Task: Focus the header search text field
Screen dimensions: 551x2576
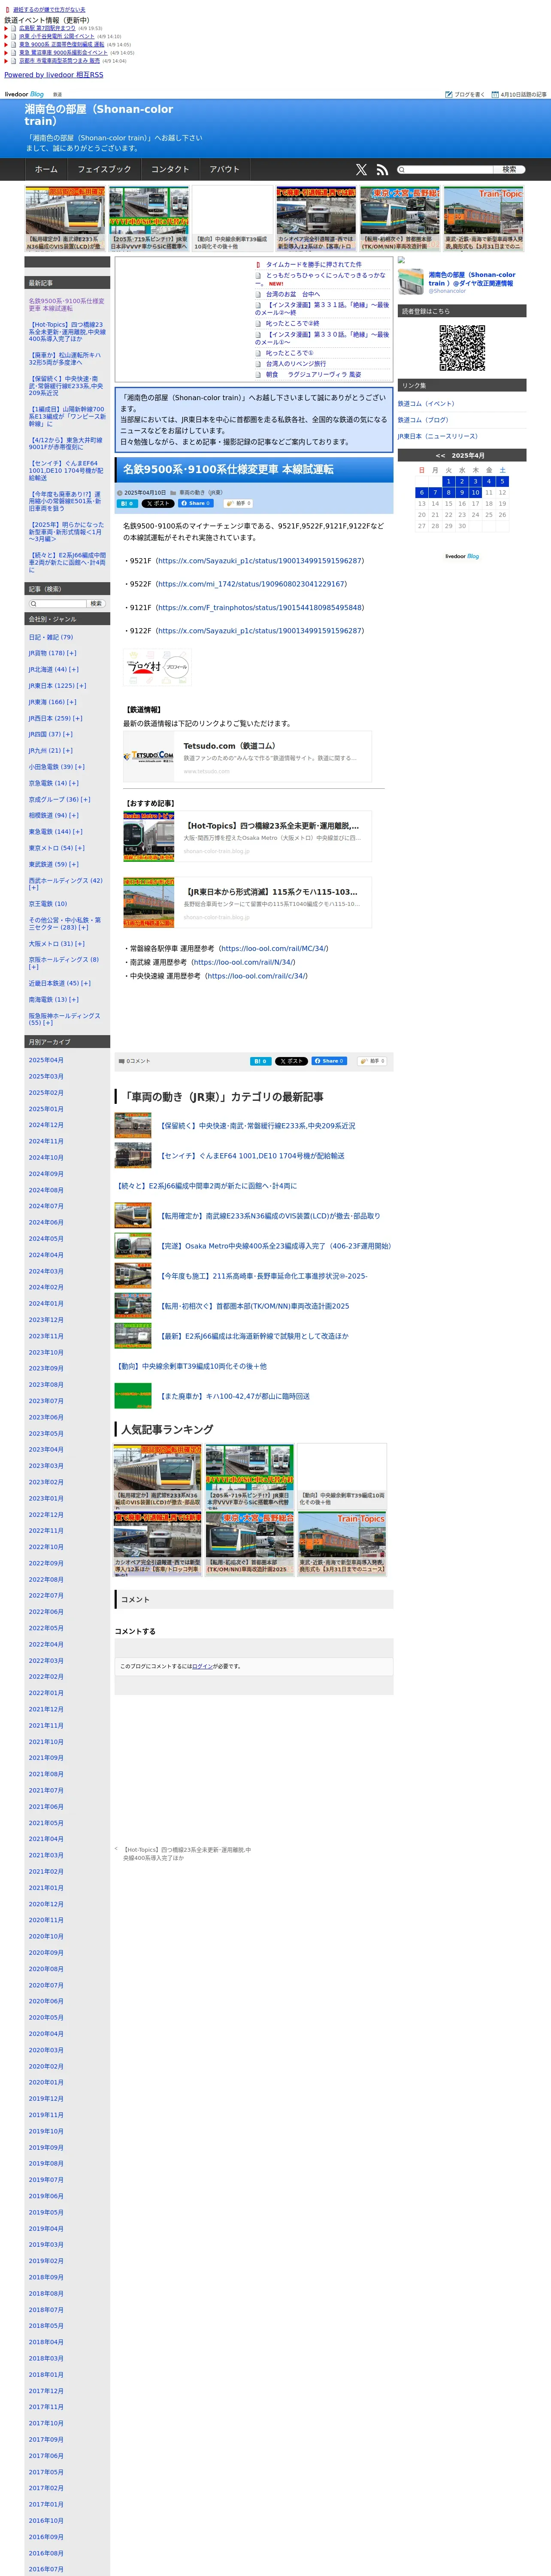Action: pos(445,170)
